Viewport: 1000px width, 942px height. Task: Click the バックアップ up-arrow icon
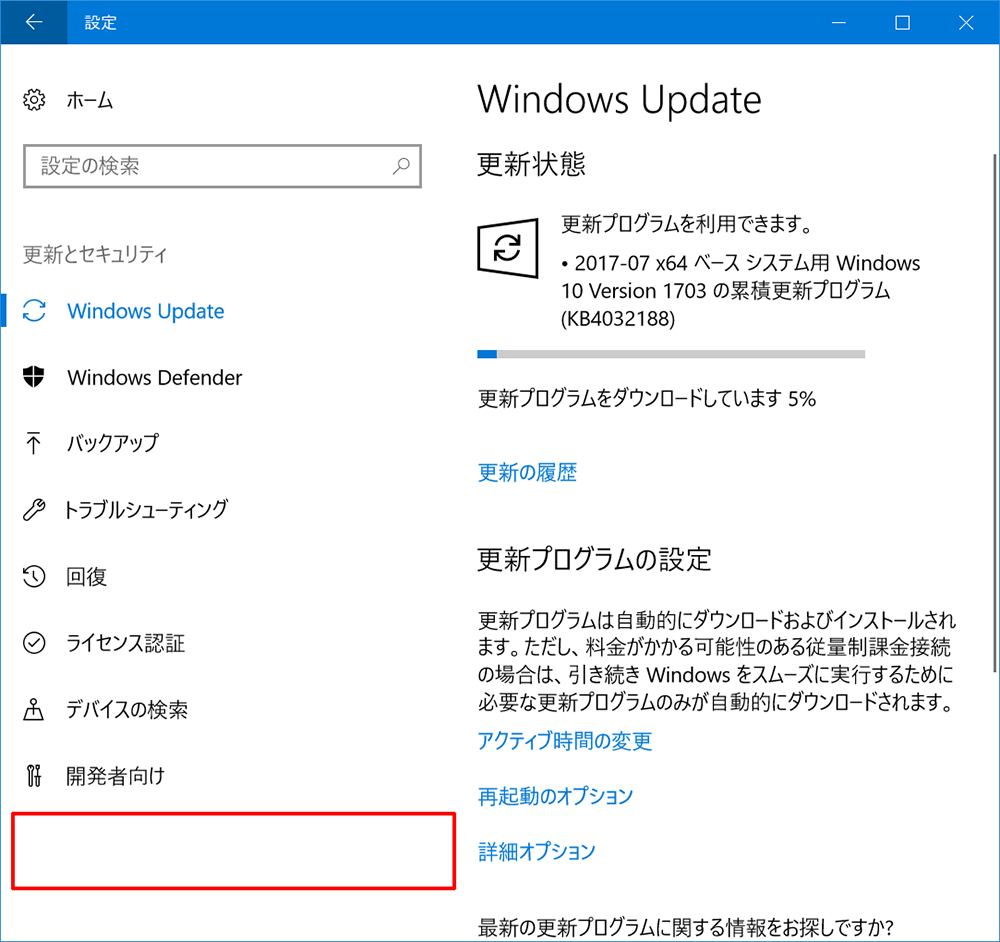pyautogui.click(x=33, y=443)
